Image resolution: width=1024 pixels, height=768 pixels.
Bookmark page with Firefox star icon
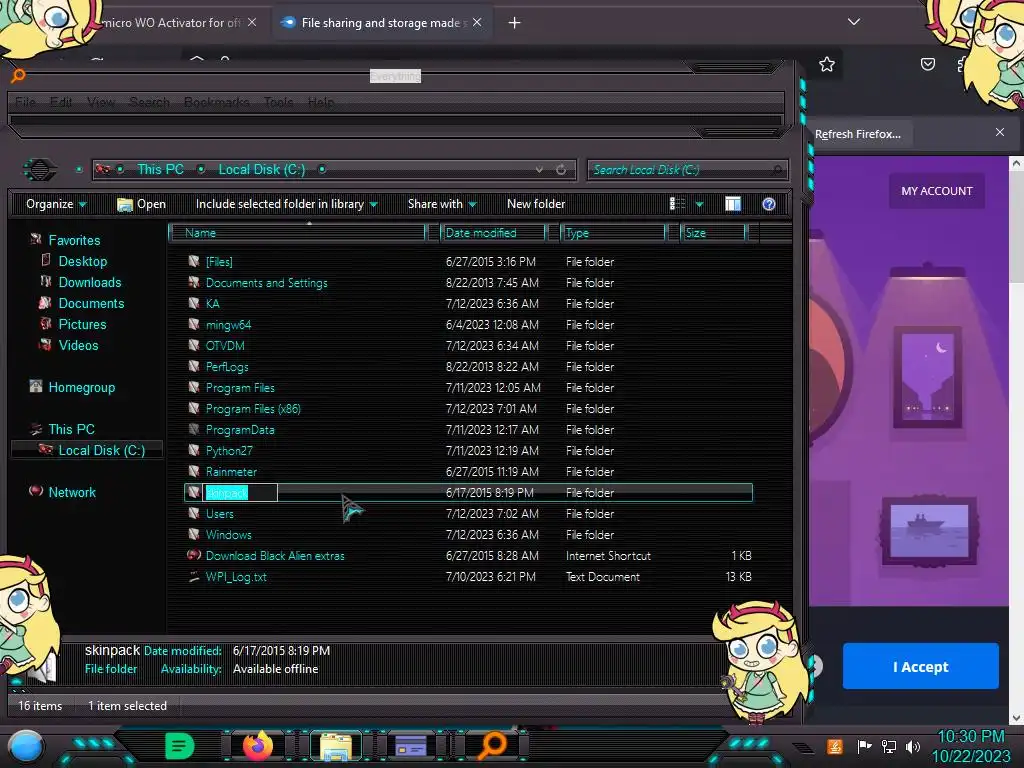(x=827, y=64)
